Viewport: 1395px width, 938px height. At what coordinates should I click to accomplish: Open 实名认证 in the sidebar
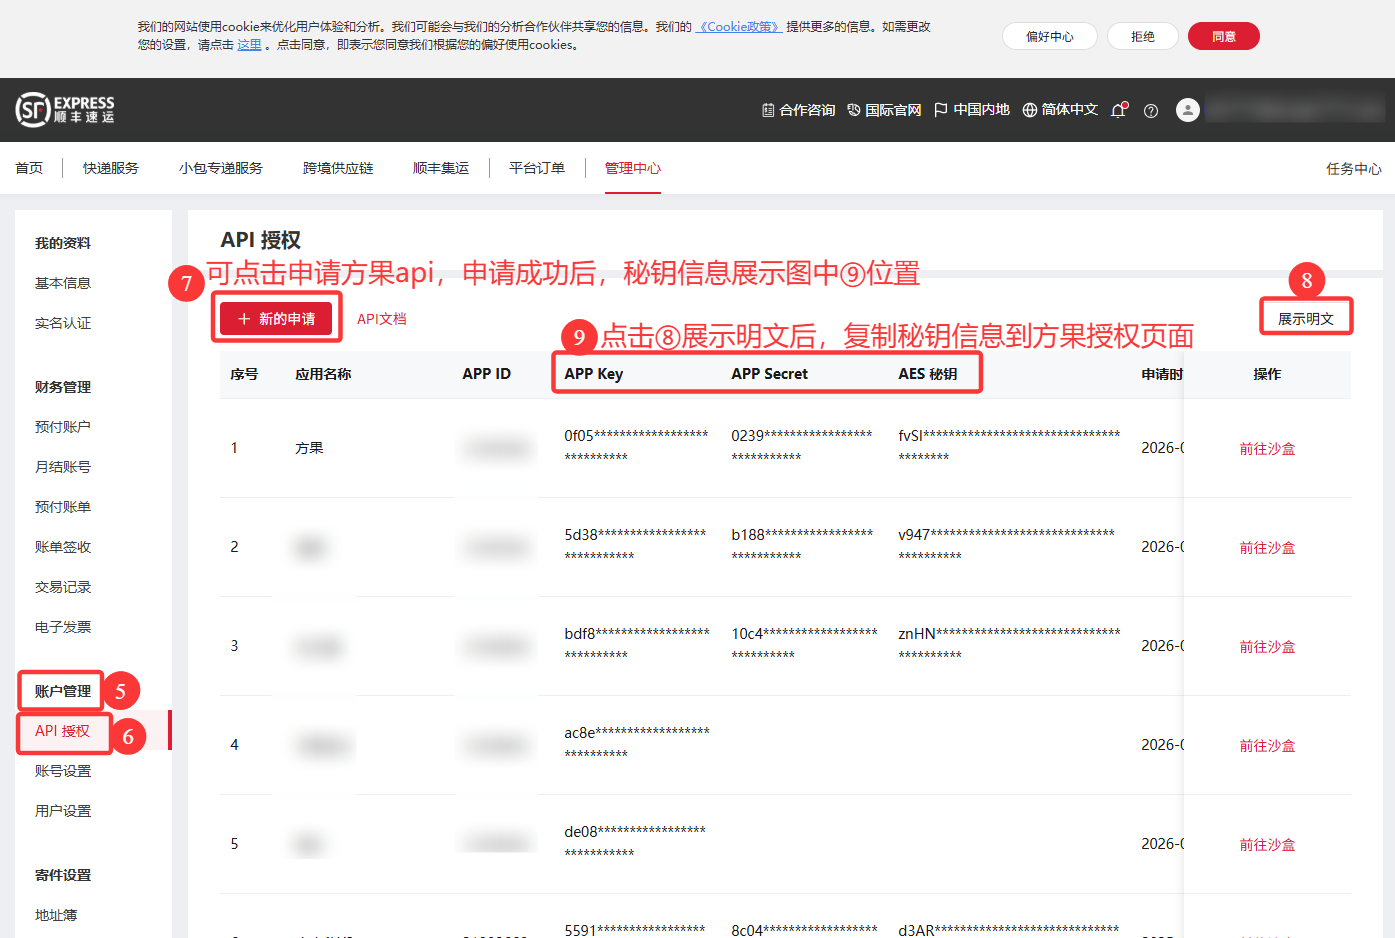click(63, 323)
